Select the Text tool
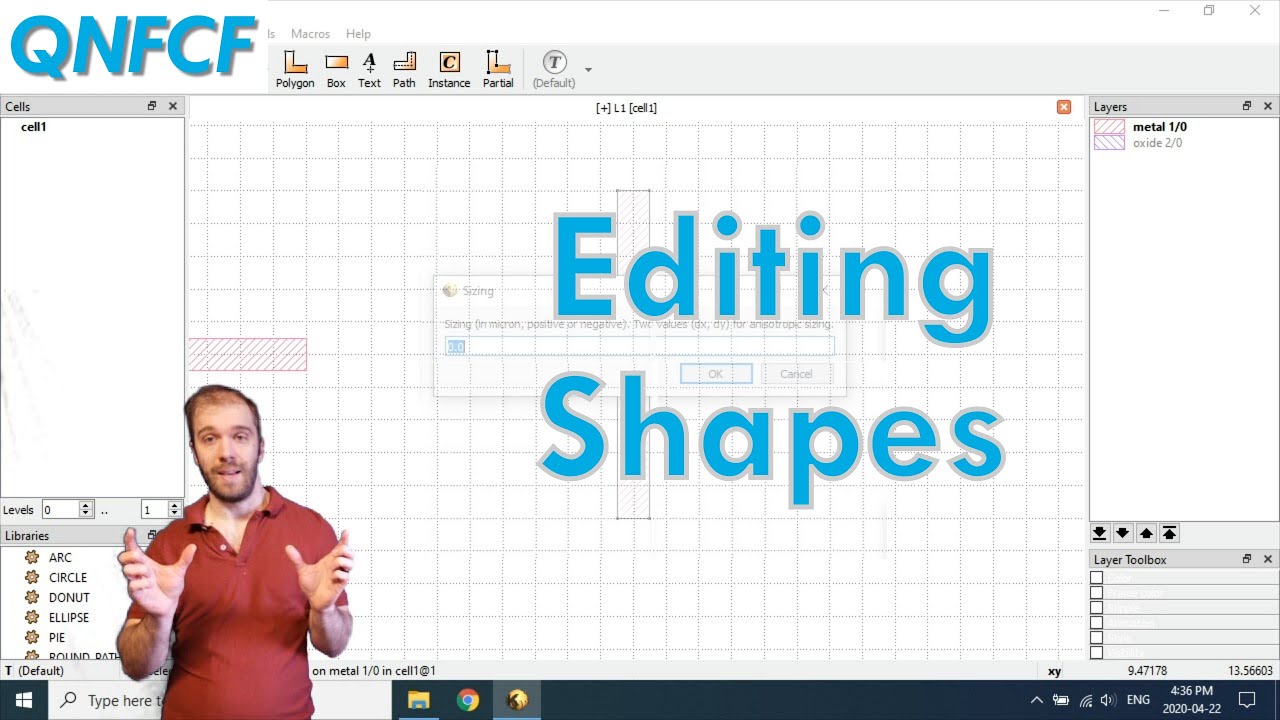The width and height of the screenshot is (1280, 720). 369,70
